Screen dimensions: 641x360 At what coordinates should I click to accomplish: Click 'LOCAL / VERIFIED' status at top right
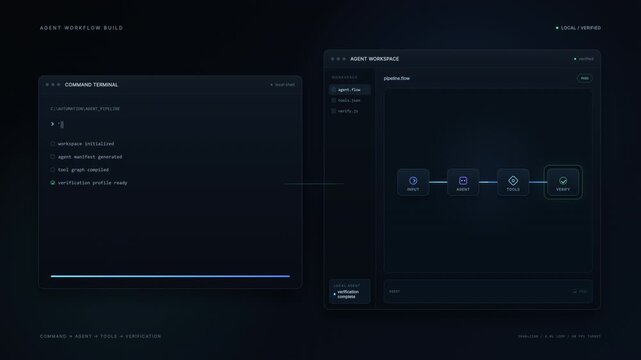click(x=578, y=28)
